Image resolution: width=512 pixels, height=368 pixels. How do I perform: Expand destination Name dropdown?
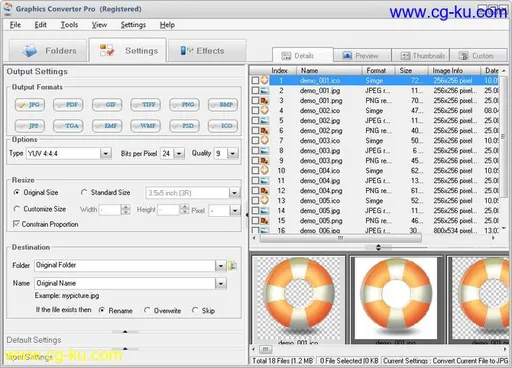(220, 284)
